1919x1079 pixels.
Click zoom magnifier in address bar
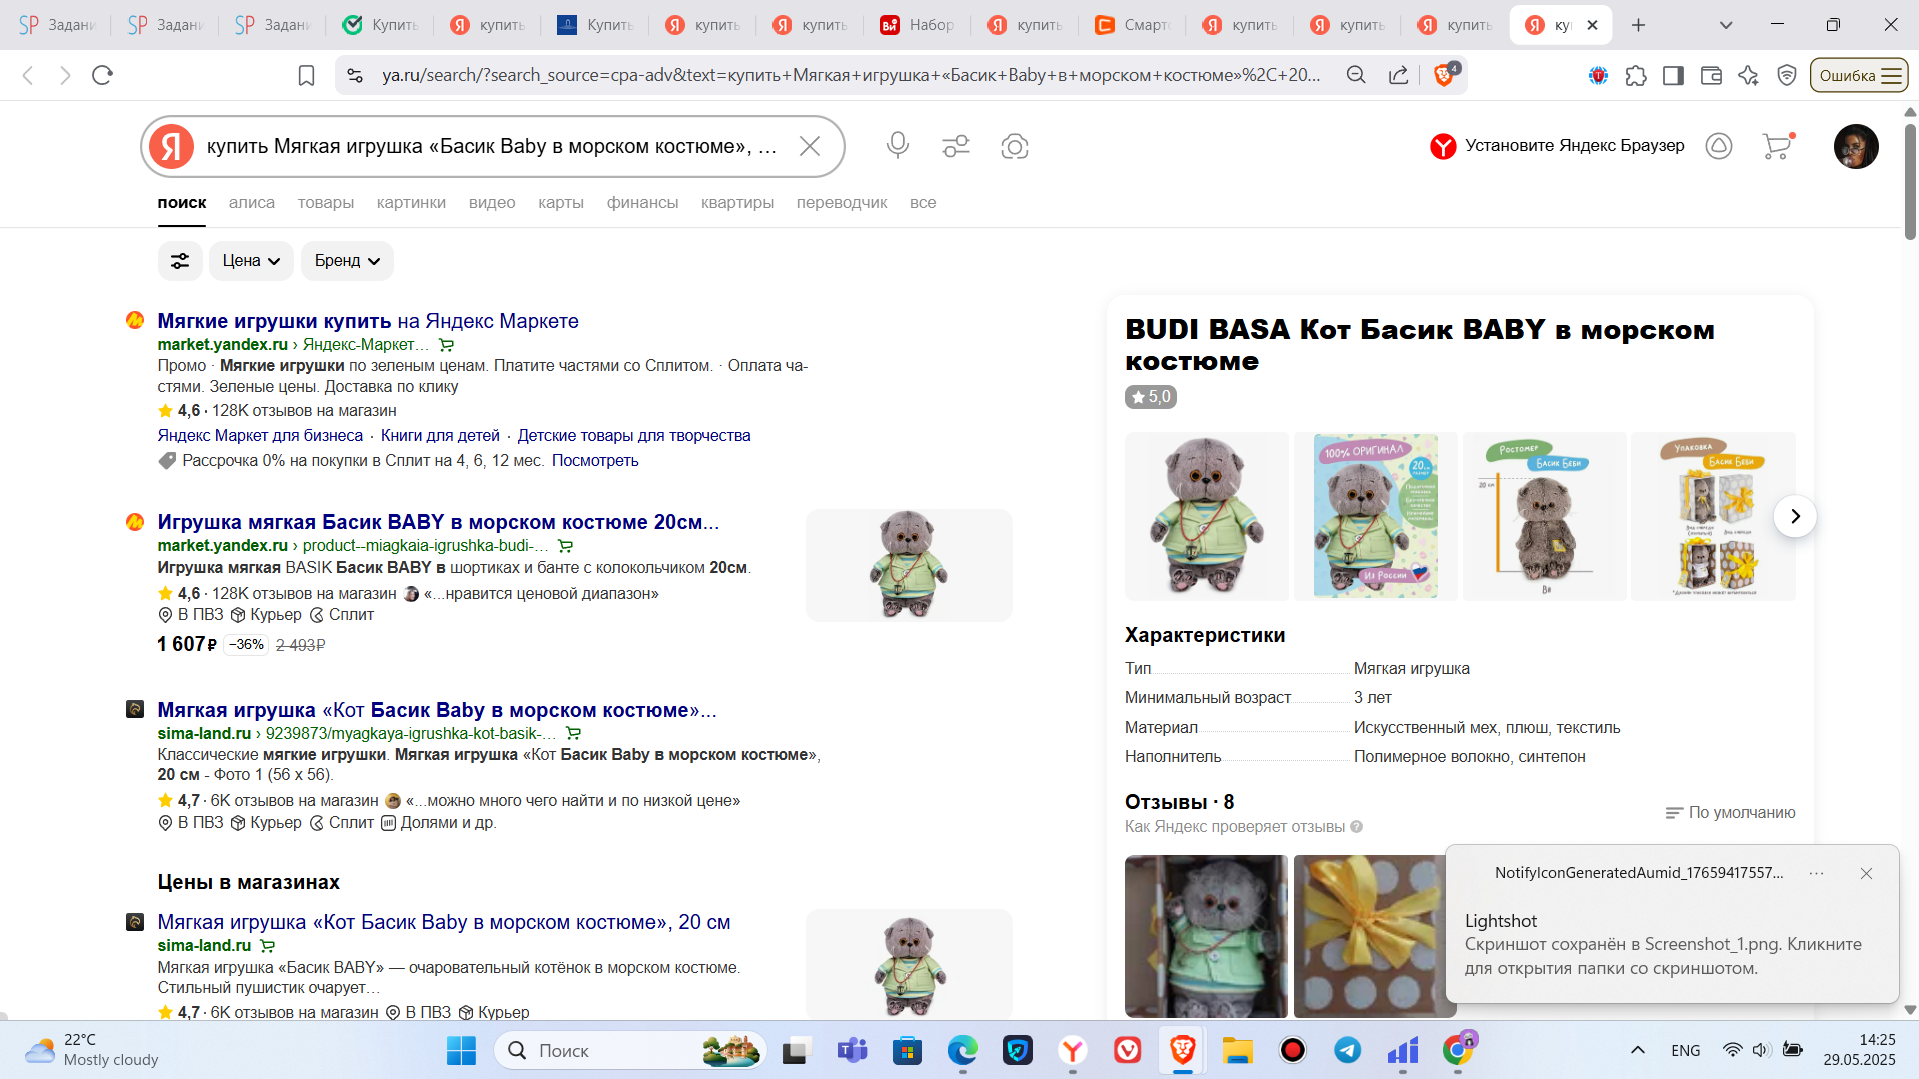(1356, 75)
